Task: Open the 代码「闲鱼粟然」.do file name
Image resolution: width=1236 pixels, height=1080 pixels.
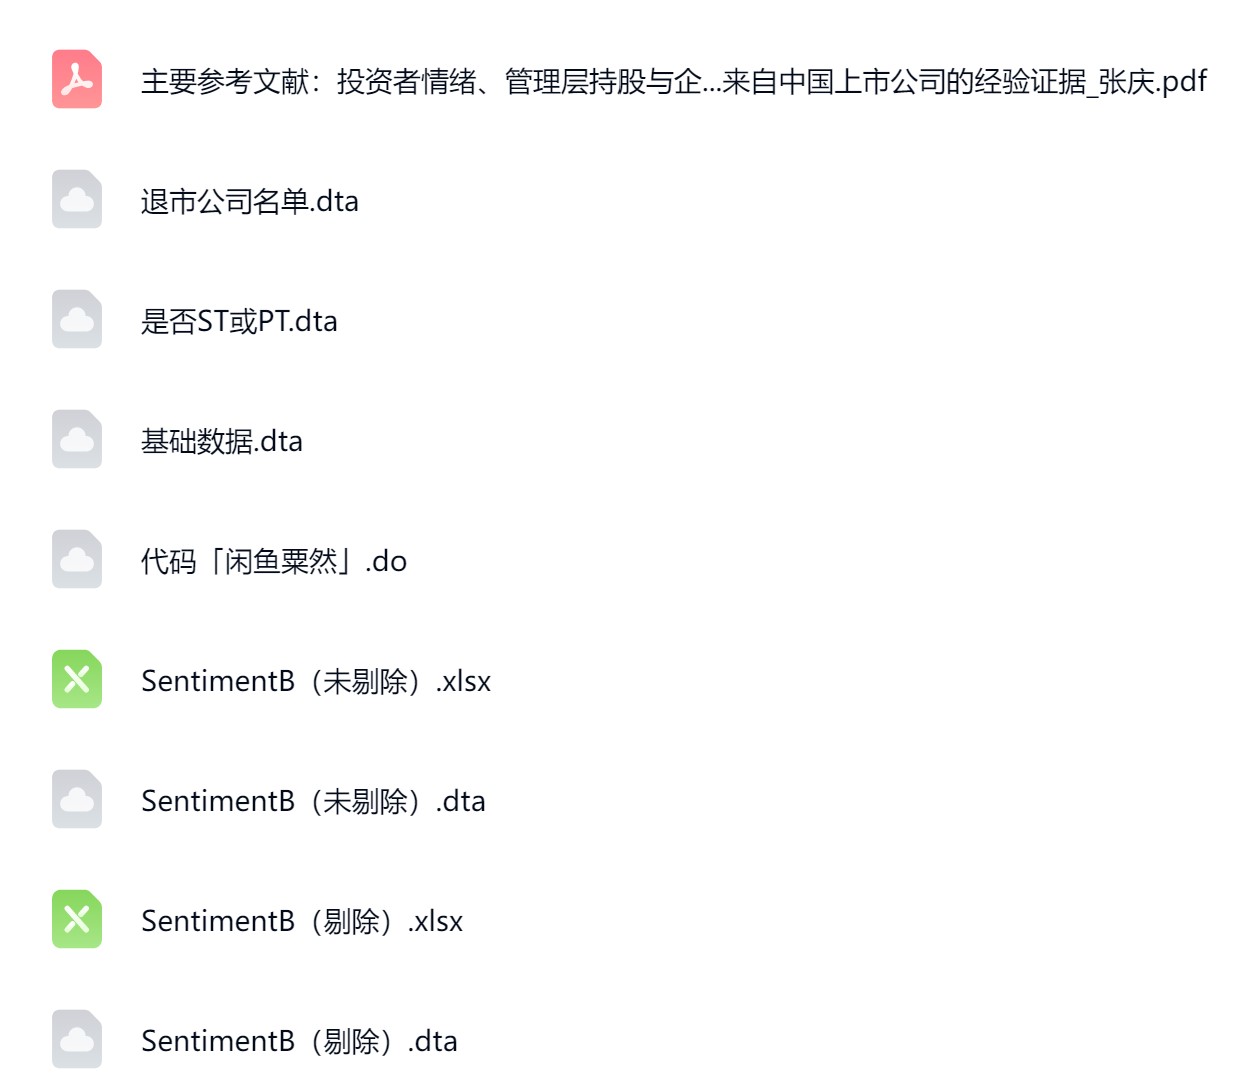Action: [x=273, y=561]
